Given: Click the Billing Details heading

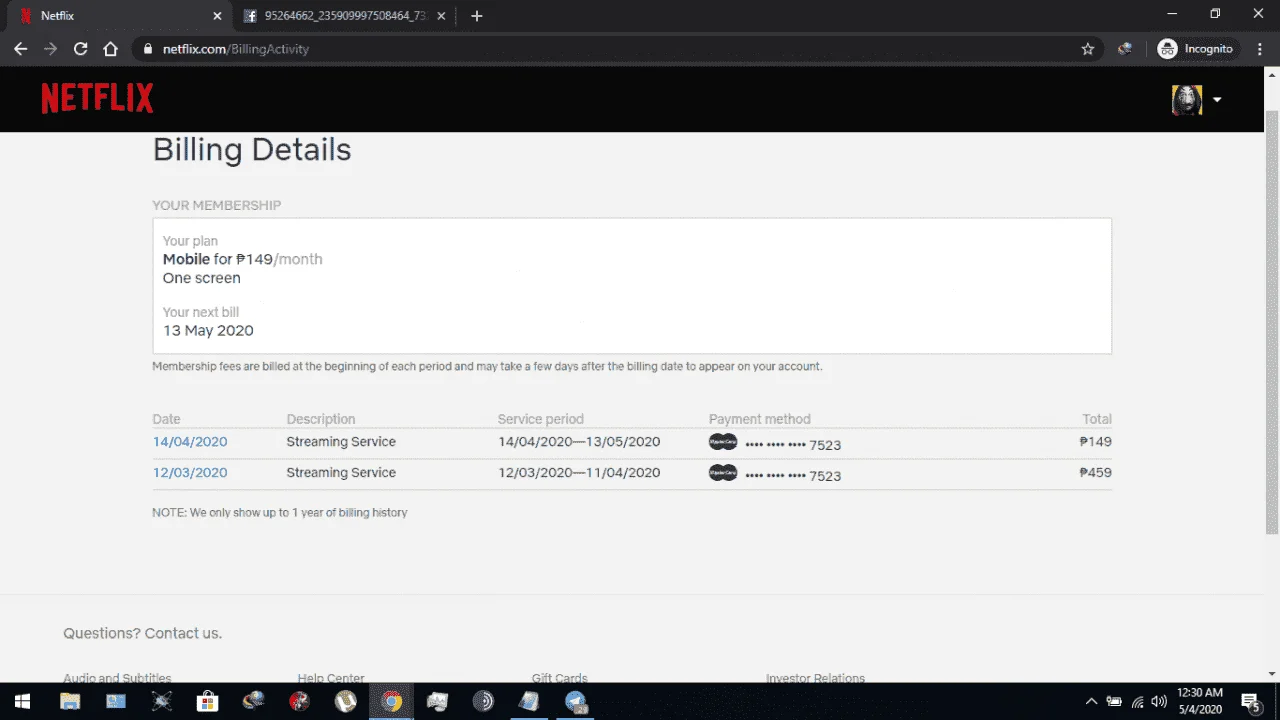Looking at the screenshot, I should click(x=252, y=150).
